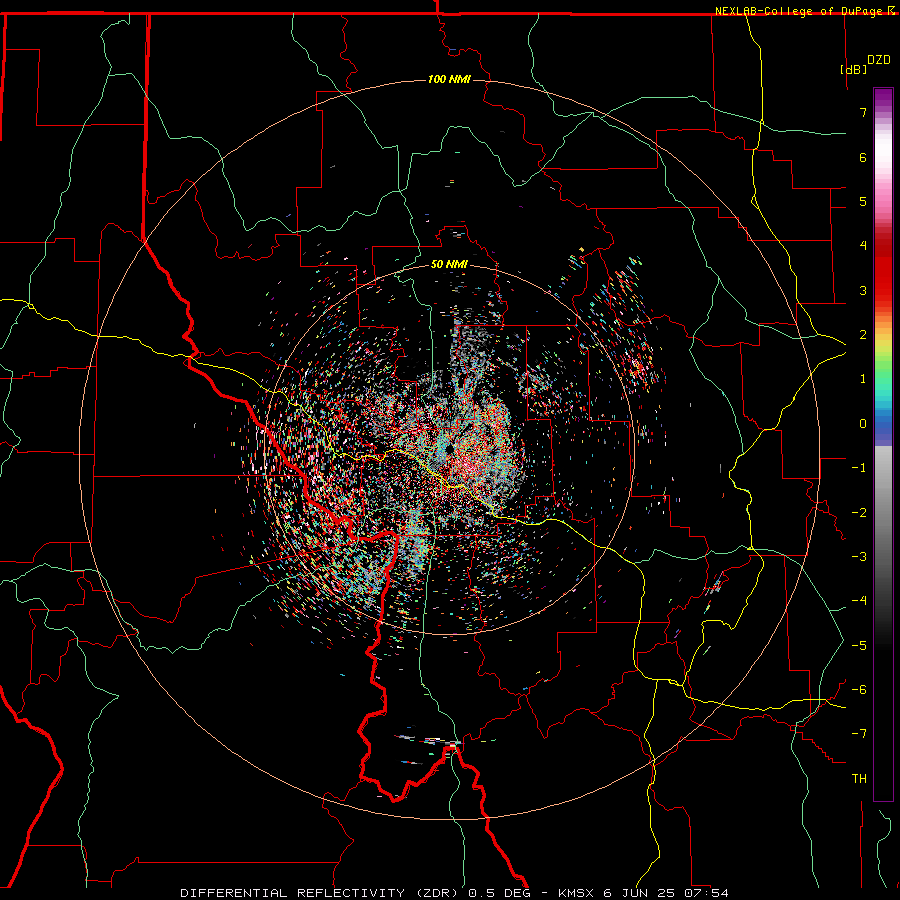Click the [dB] units label
The image size is (900, 900).
[x=853, y=69]
